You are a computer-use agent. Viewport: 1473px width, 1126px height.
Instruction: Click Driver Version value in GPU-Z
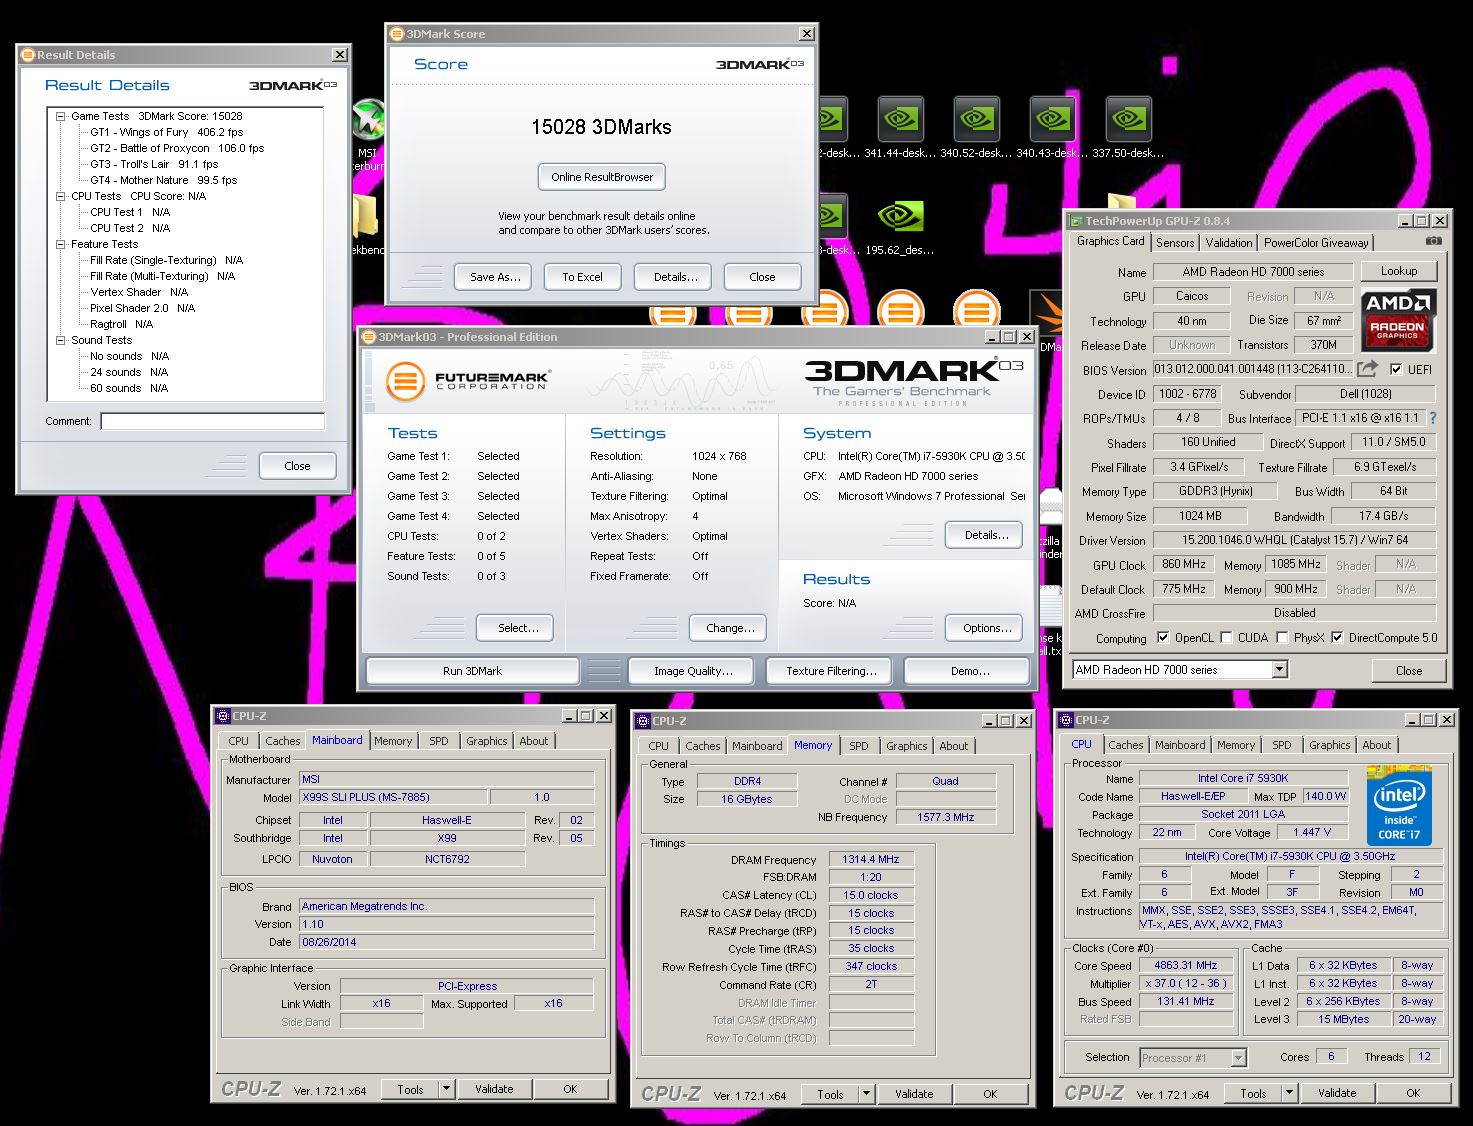(x=1294, y=540)
